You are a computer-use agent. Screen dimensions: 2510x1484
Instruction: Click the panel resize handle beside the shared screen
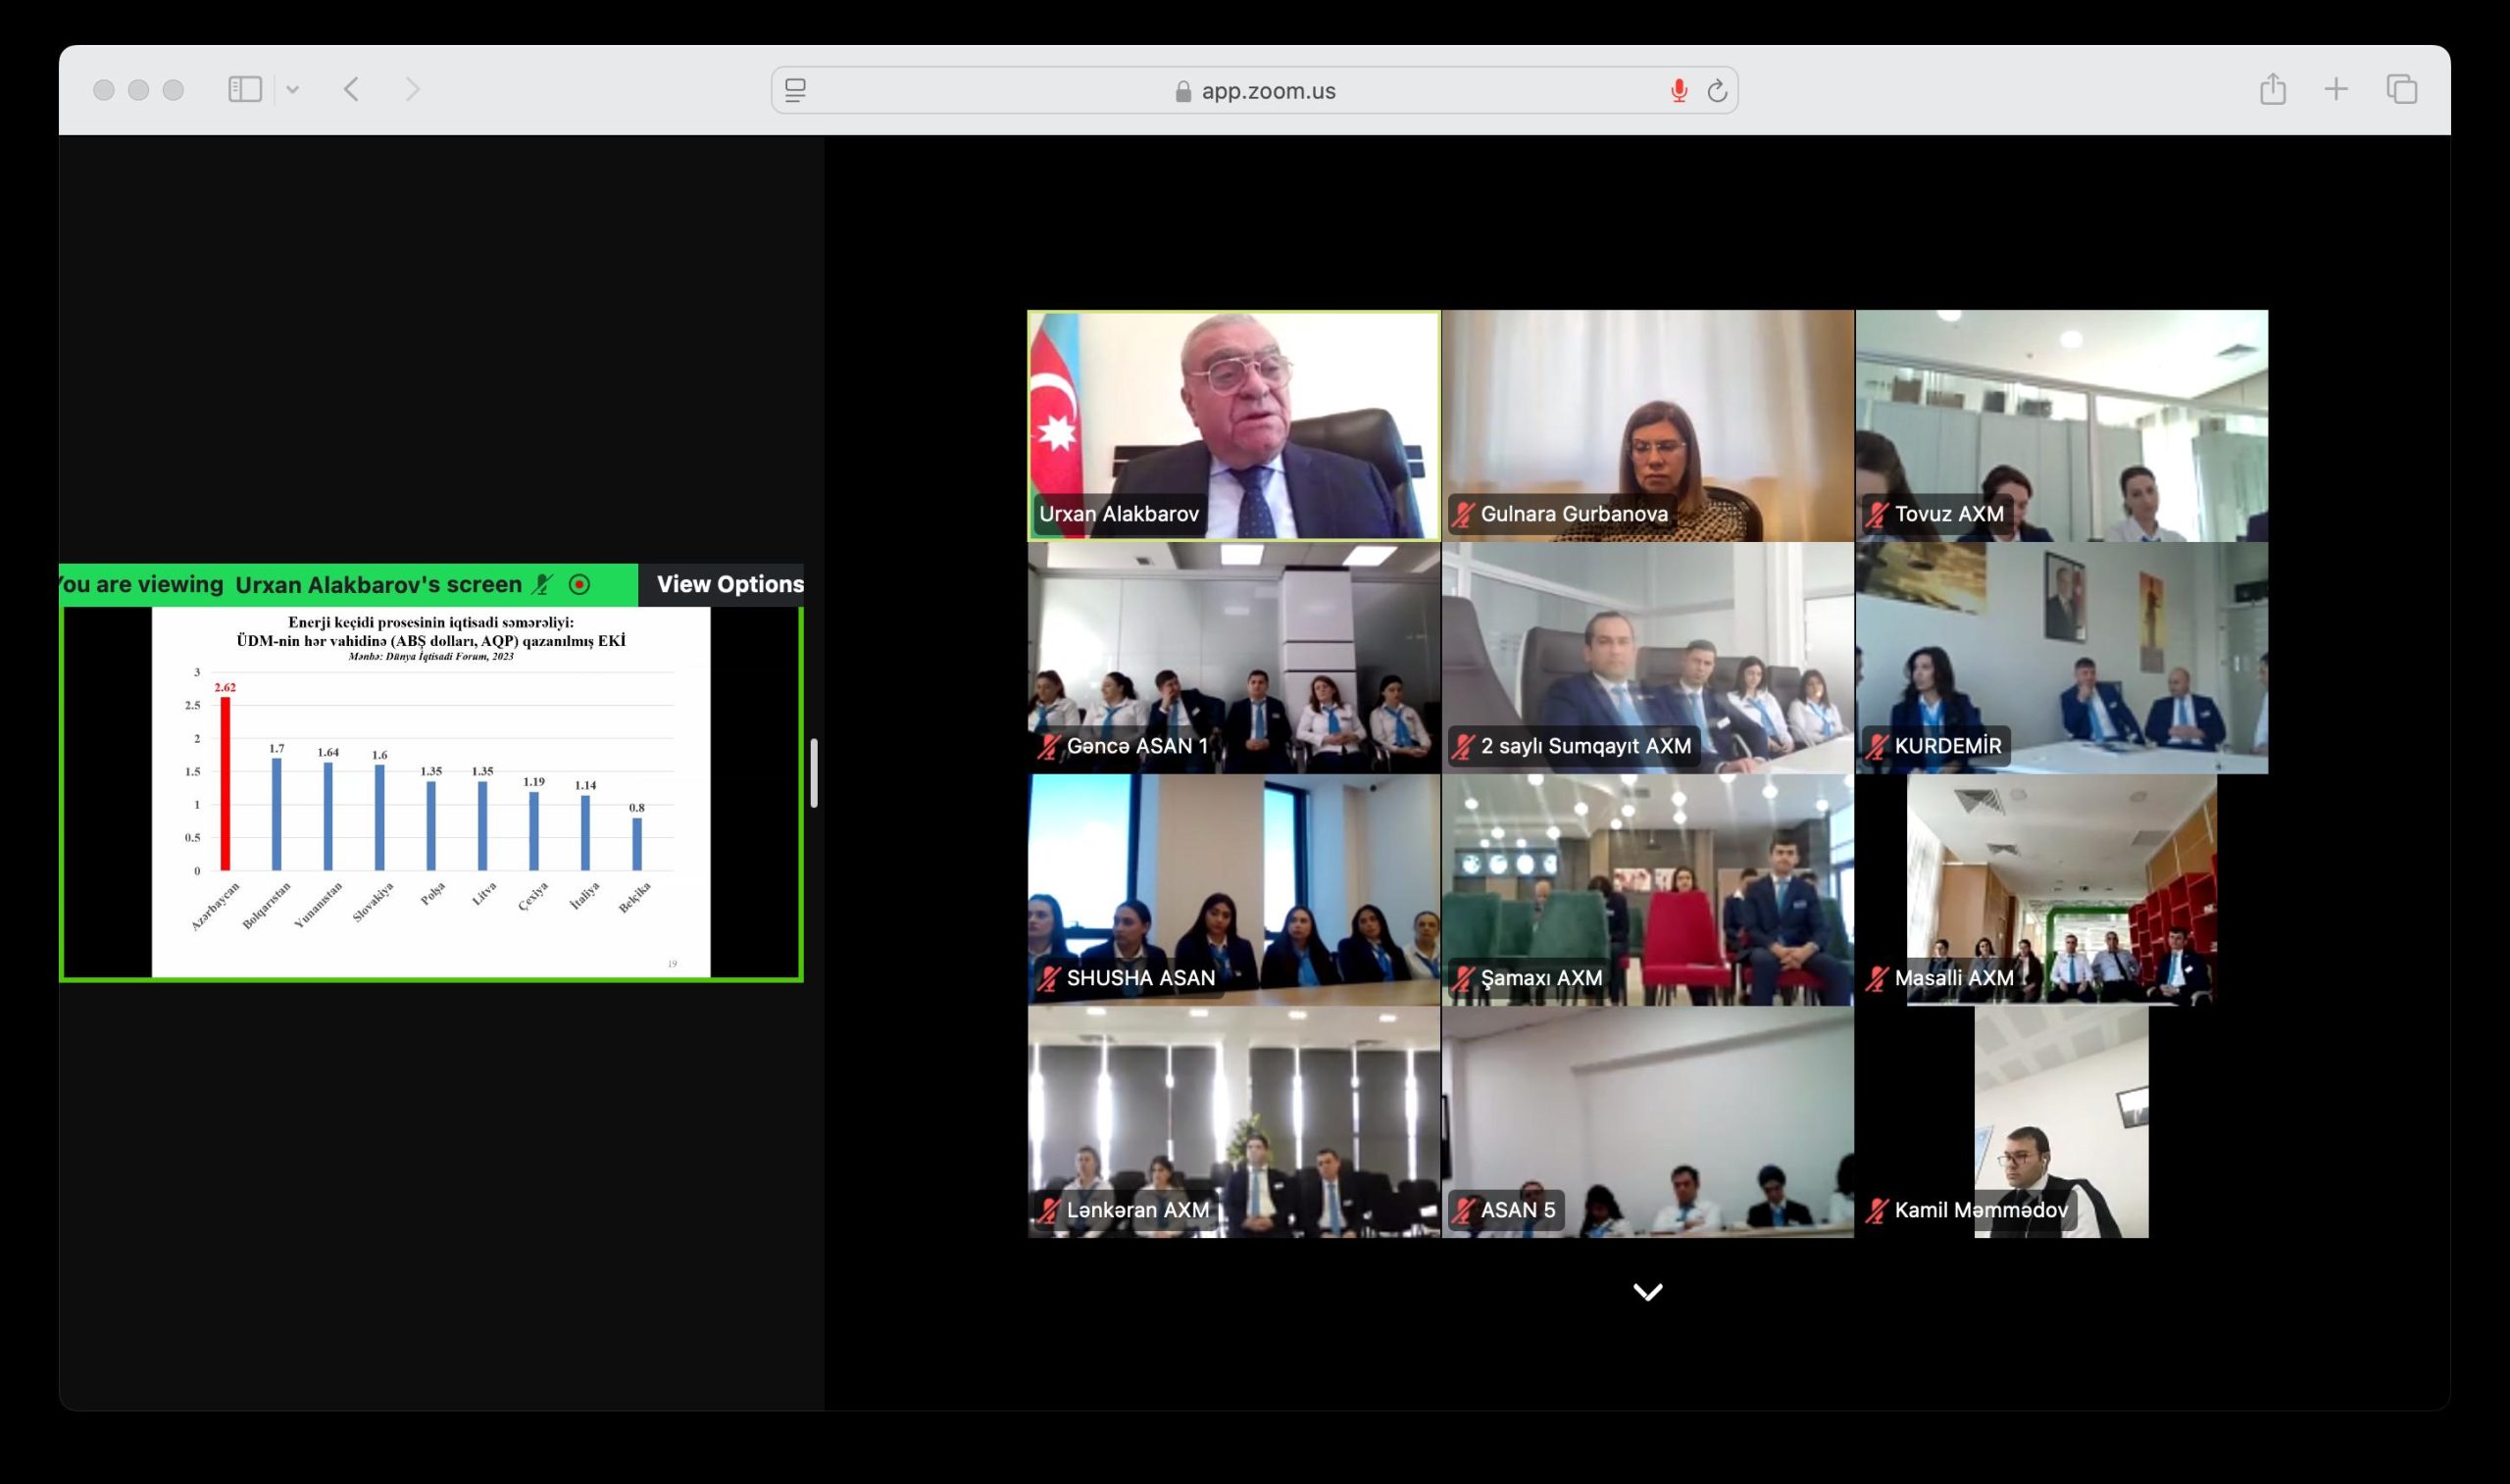coord(814,772)
